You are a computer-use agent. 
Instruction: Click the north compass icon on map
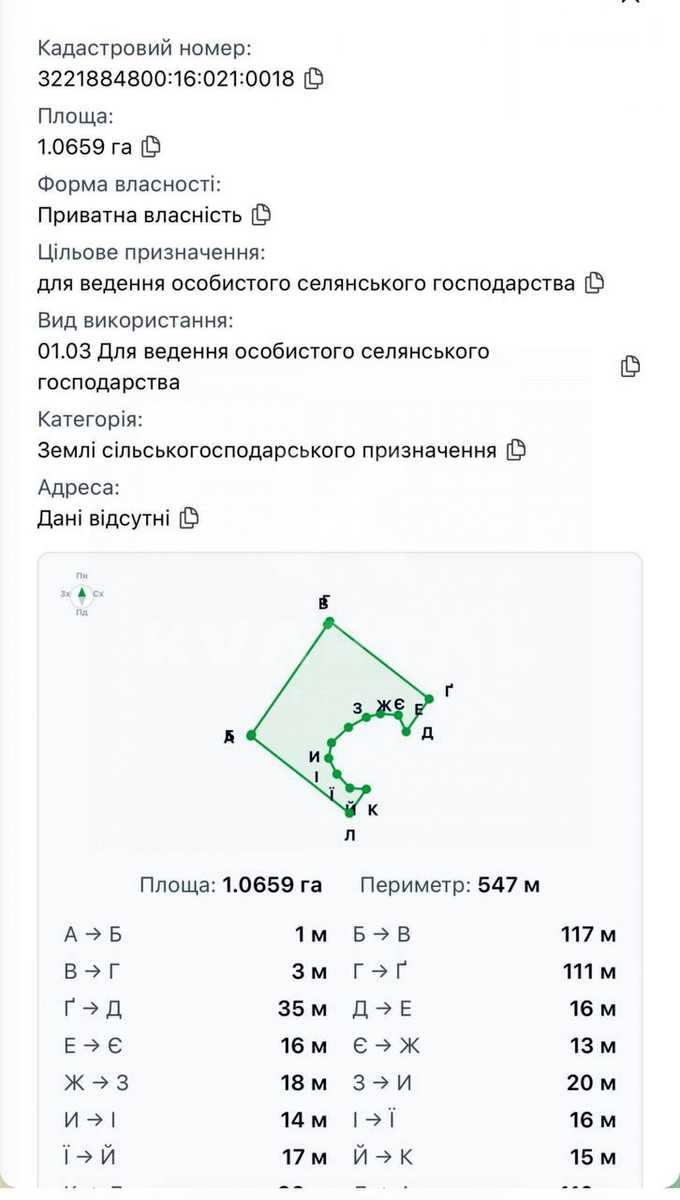(x=82, y=594)
